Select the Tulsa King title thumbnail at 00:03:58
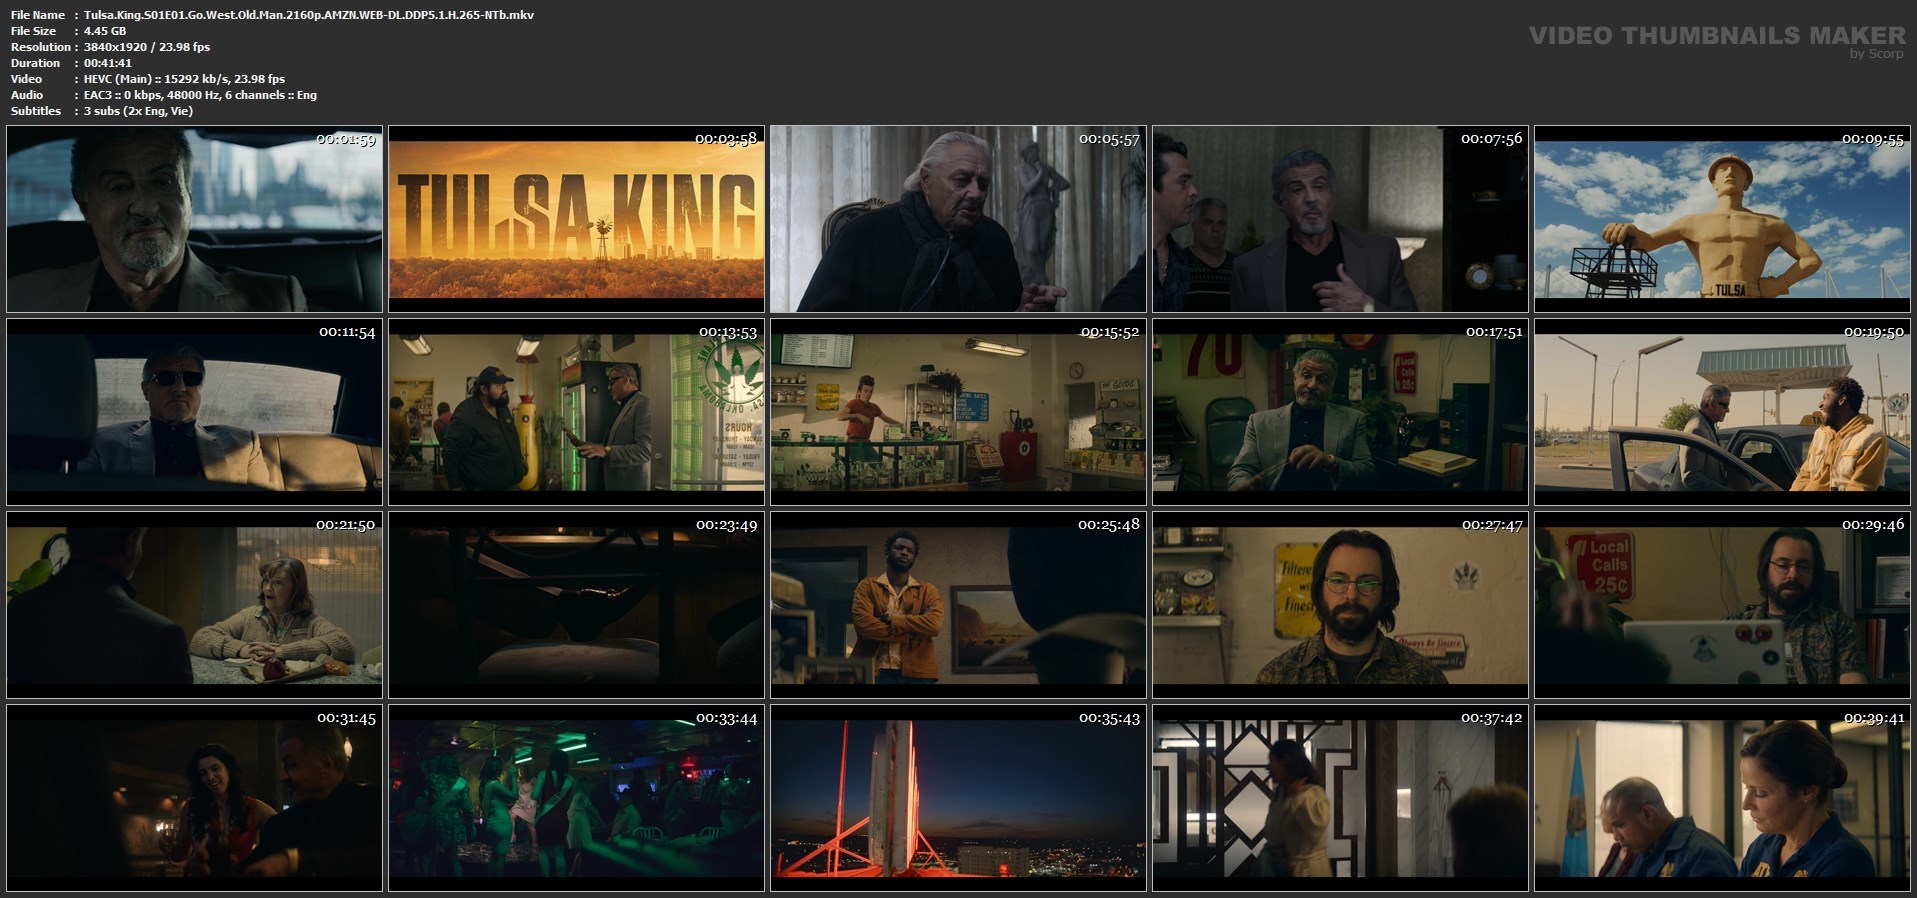Screen dimensions: 1917x898 pyautogui.click(x=576, y=219)
